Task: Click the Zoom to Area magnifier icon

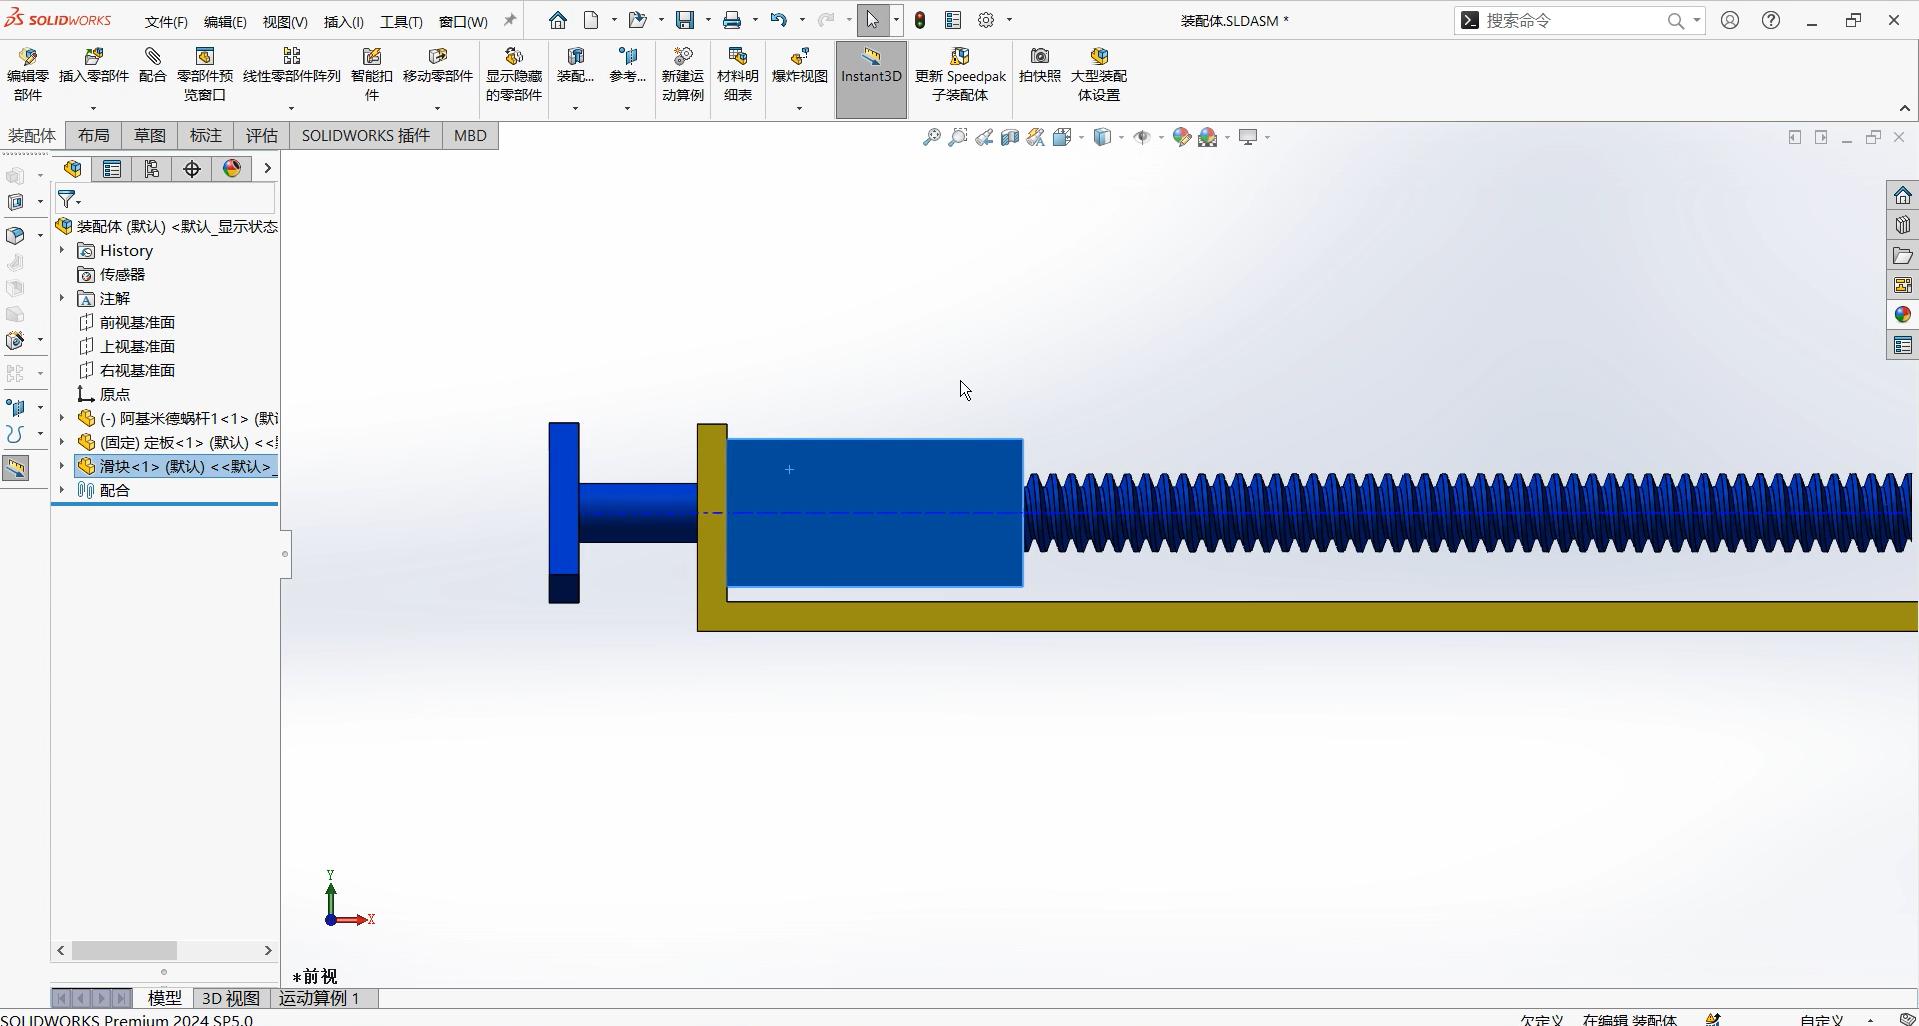Action: pos(958,137)
